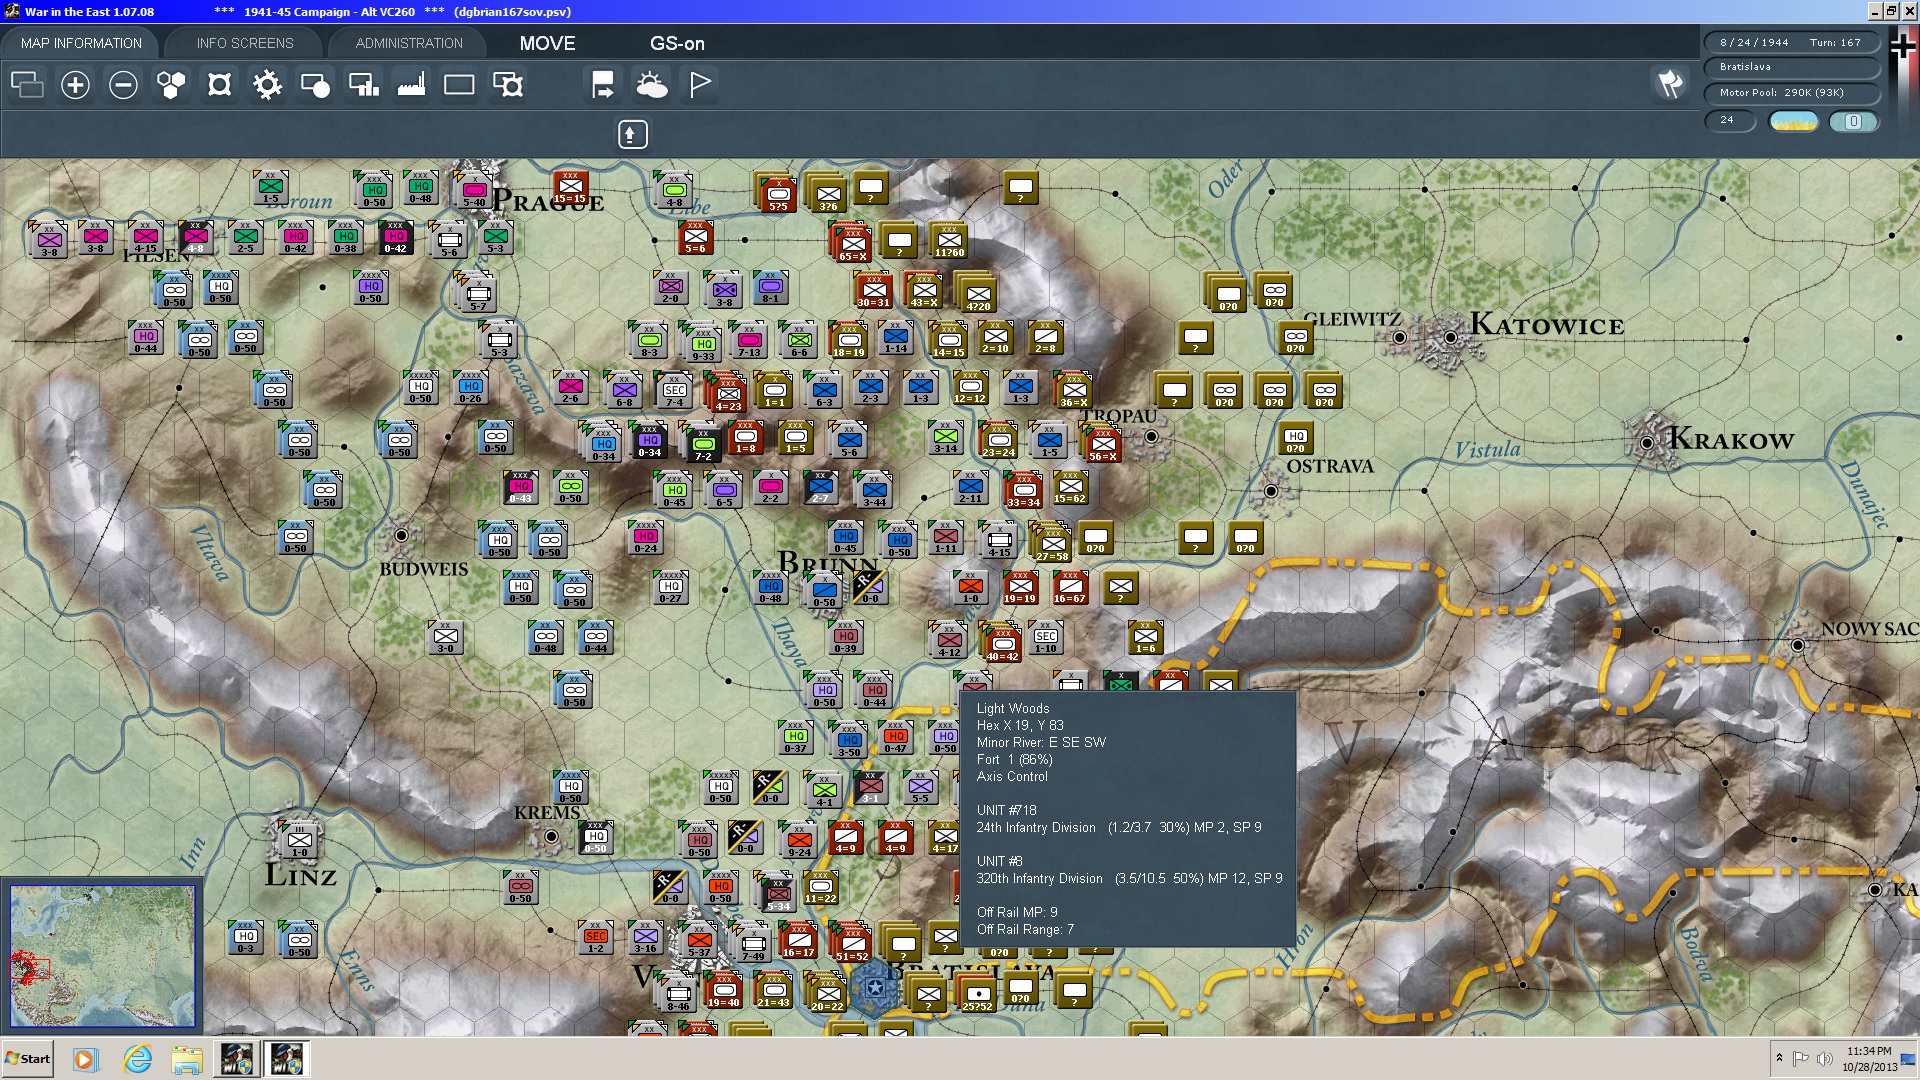
Task: Select the 56=X red unit near Tropau
Action: coord(1103,444)
